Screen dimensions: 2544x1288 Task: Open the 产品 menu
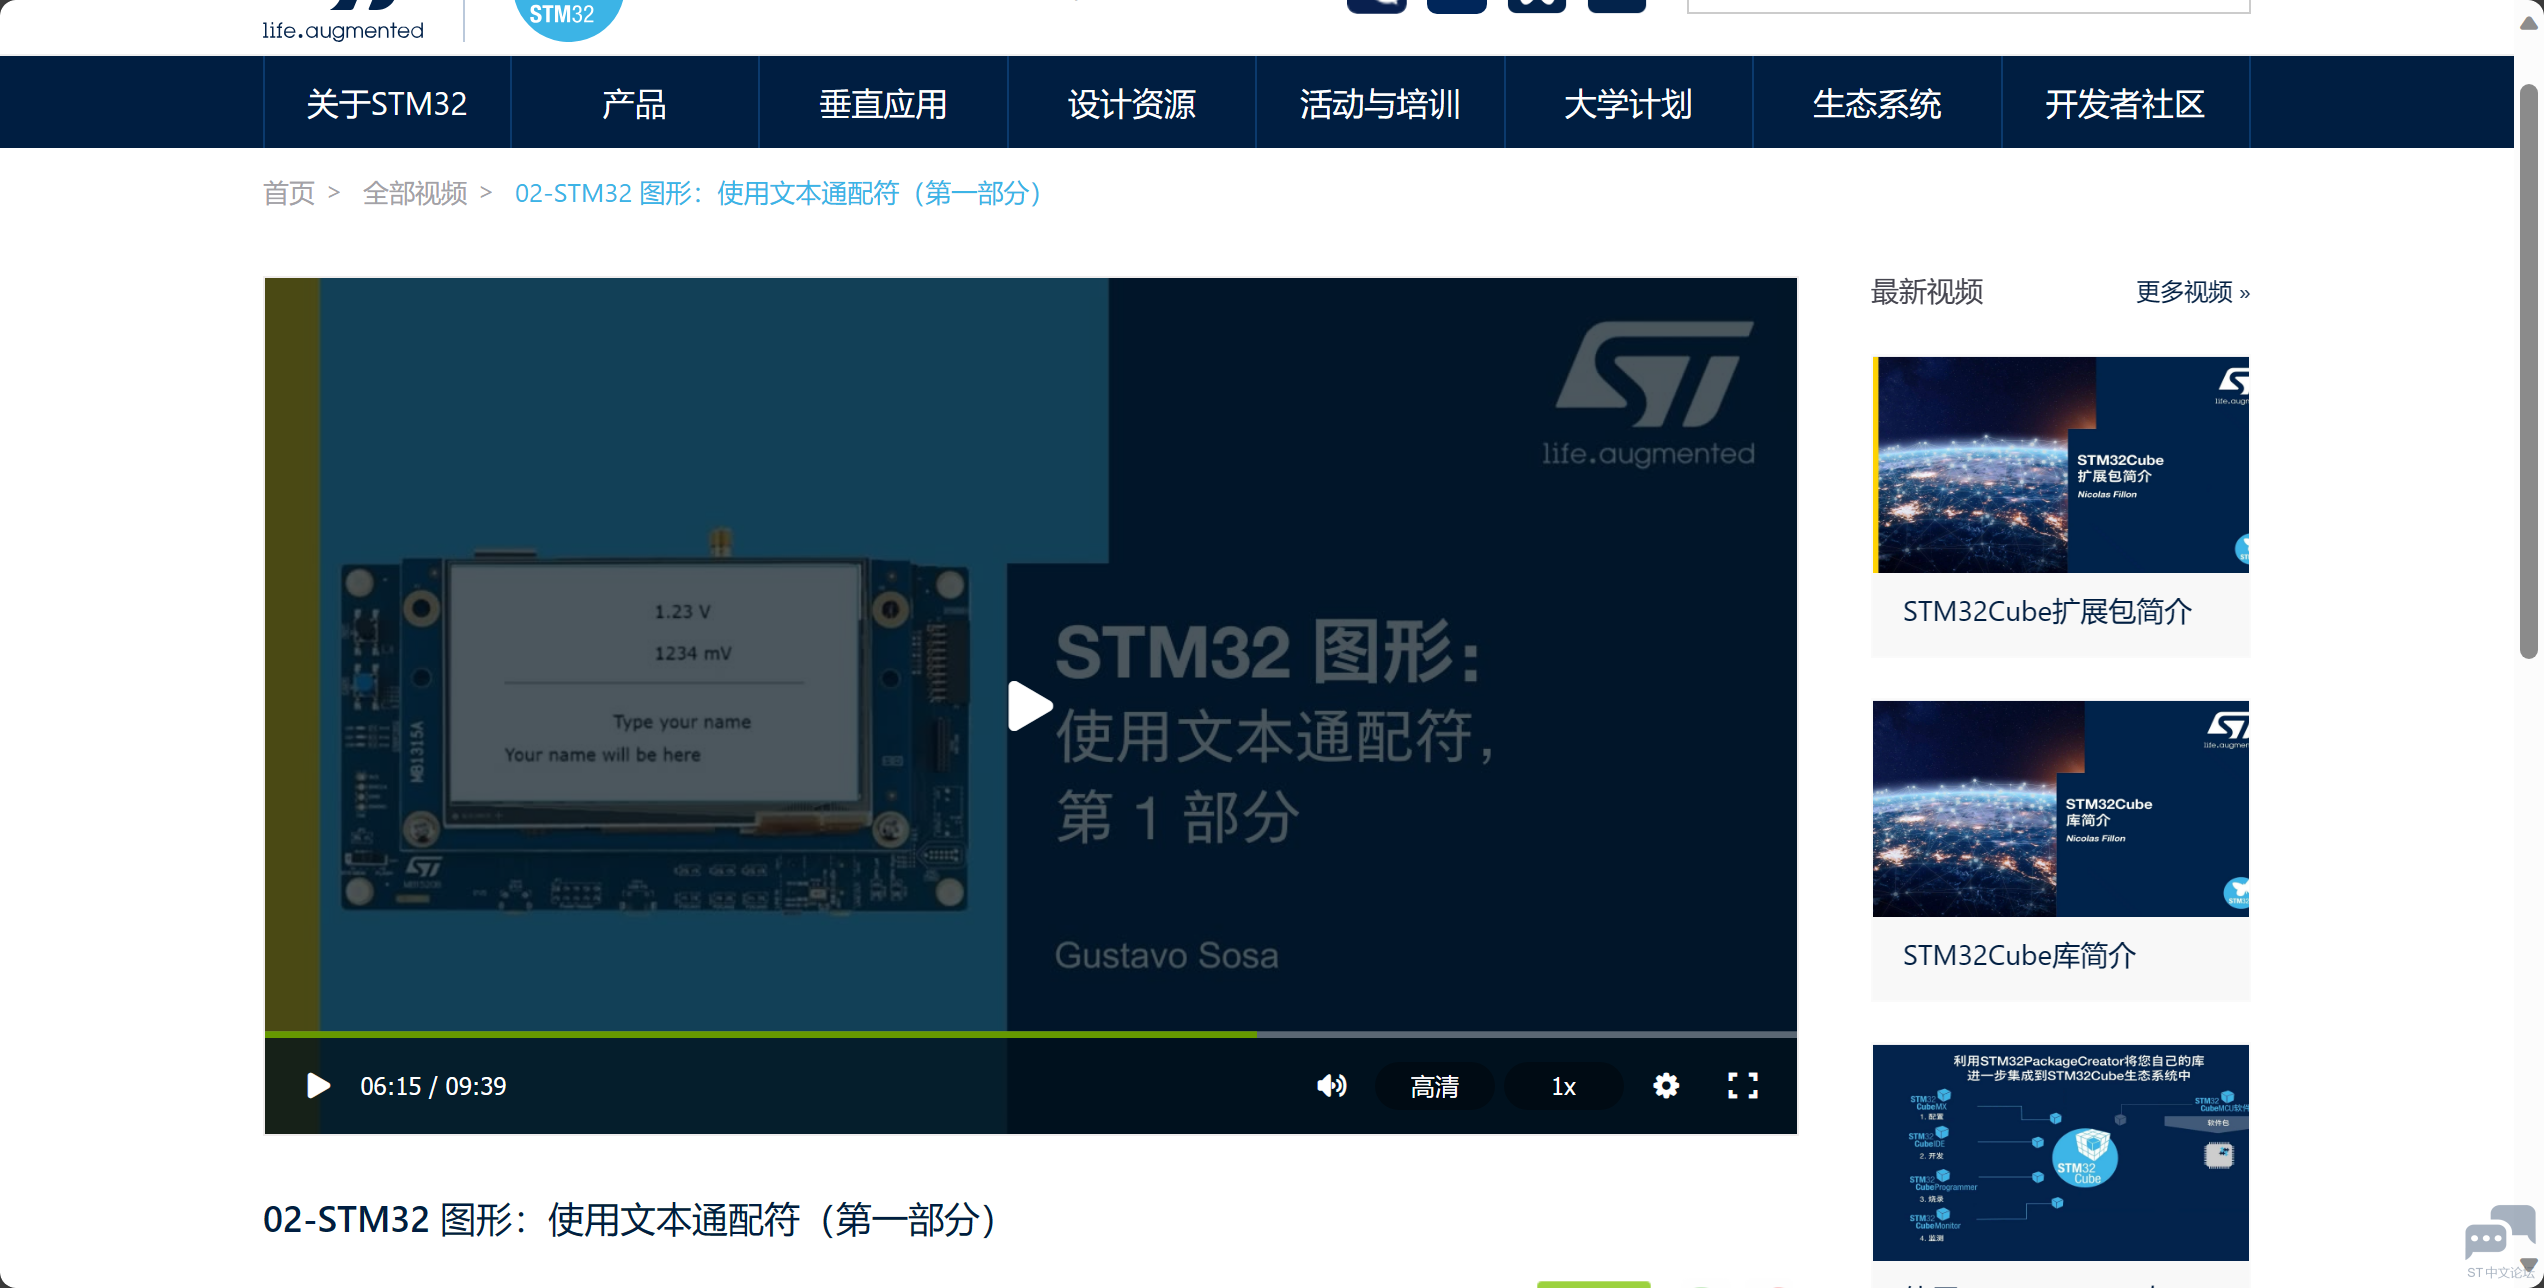click(x=635, y=103)
